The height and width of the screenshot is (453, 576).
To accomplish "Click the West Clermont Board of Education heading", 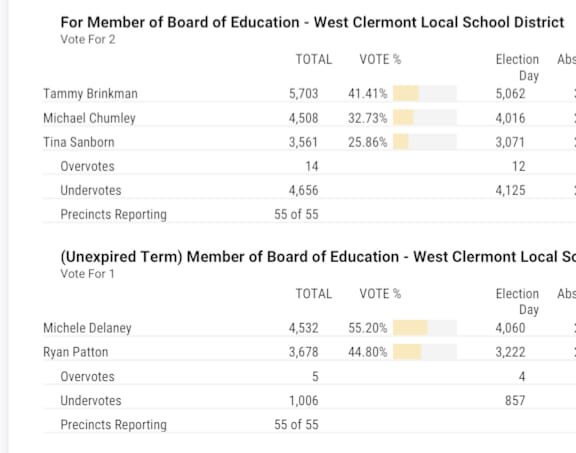I will pos(312,22).
